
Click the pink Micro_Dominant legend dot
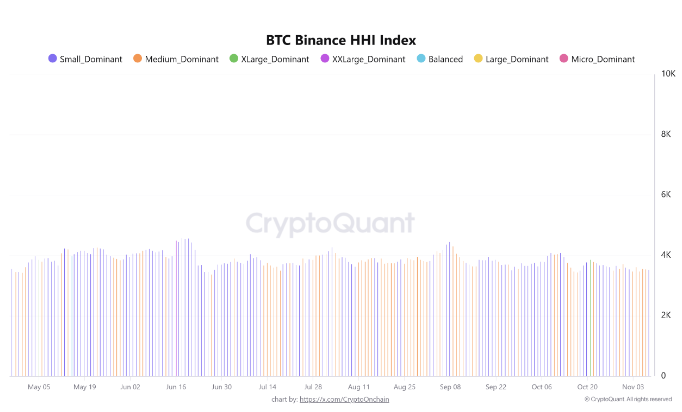(x=563, y=59)
